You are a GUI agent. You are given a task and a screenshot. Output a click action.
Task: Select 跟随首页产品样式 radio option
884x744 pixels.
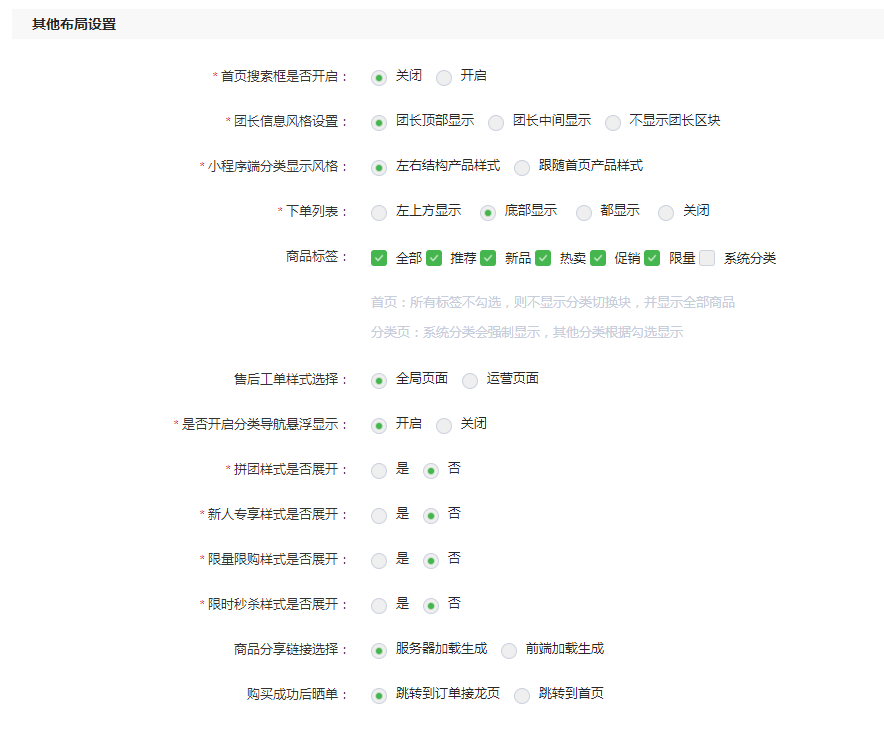click(x=521, y=167)
